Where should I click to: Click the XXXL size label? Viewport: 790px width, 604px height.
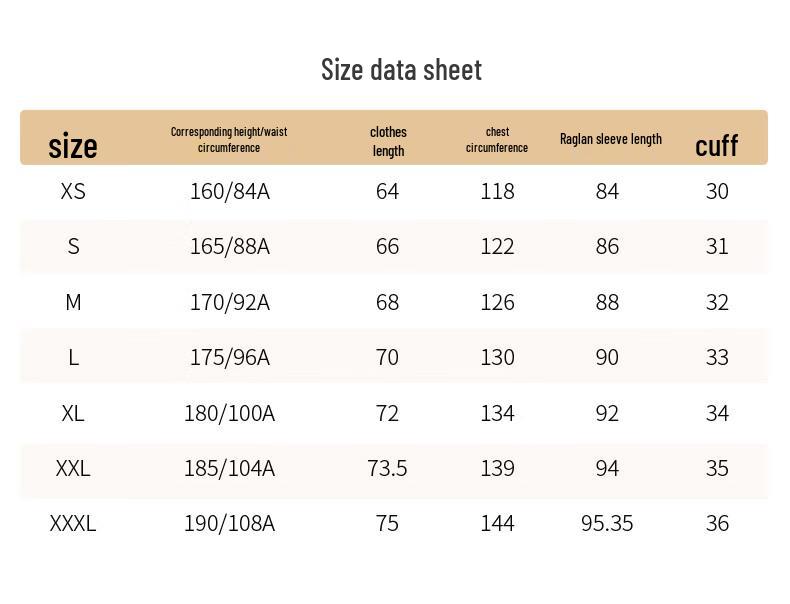point(73,523)
